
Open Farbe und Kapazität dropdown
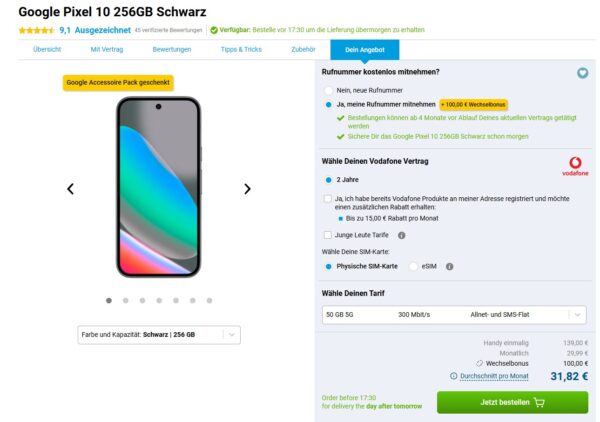(159, 335)
